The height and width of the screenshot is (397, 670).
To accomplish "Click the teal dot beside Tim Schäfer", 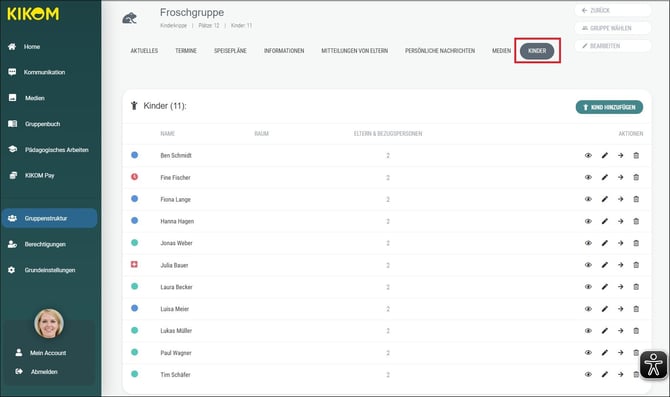I will tap(134, 374).
